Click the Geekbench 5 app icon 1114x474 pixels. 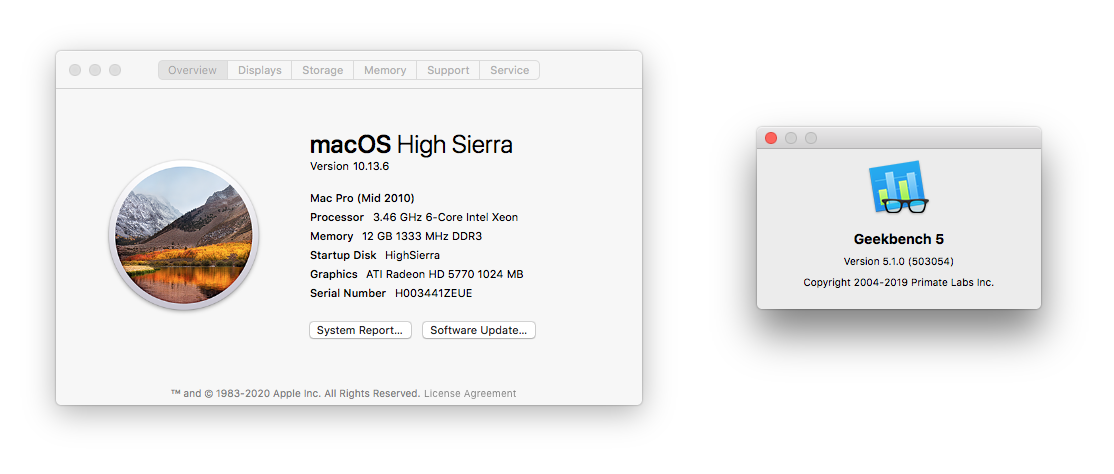pyautogui.click(x=899, y=188)
